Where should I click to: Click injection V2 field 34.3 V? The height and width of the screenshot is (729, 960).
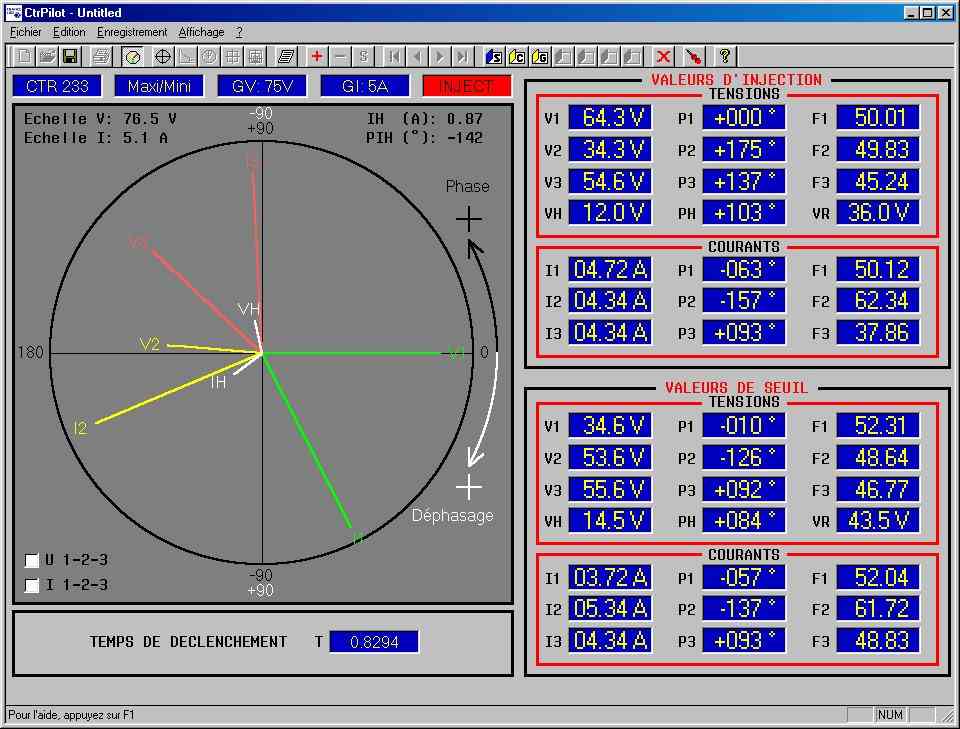pos(610,149)
